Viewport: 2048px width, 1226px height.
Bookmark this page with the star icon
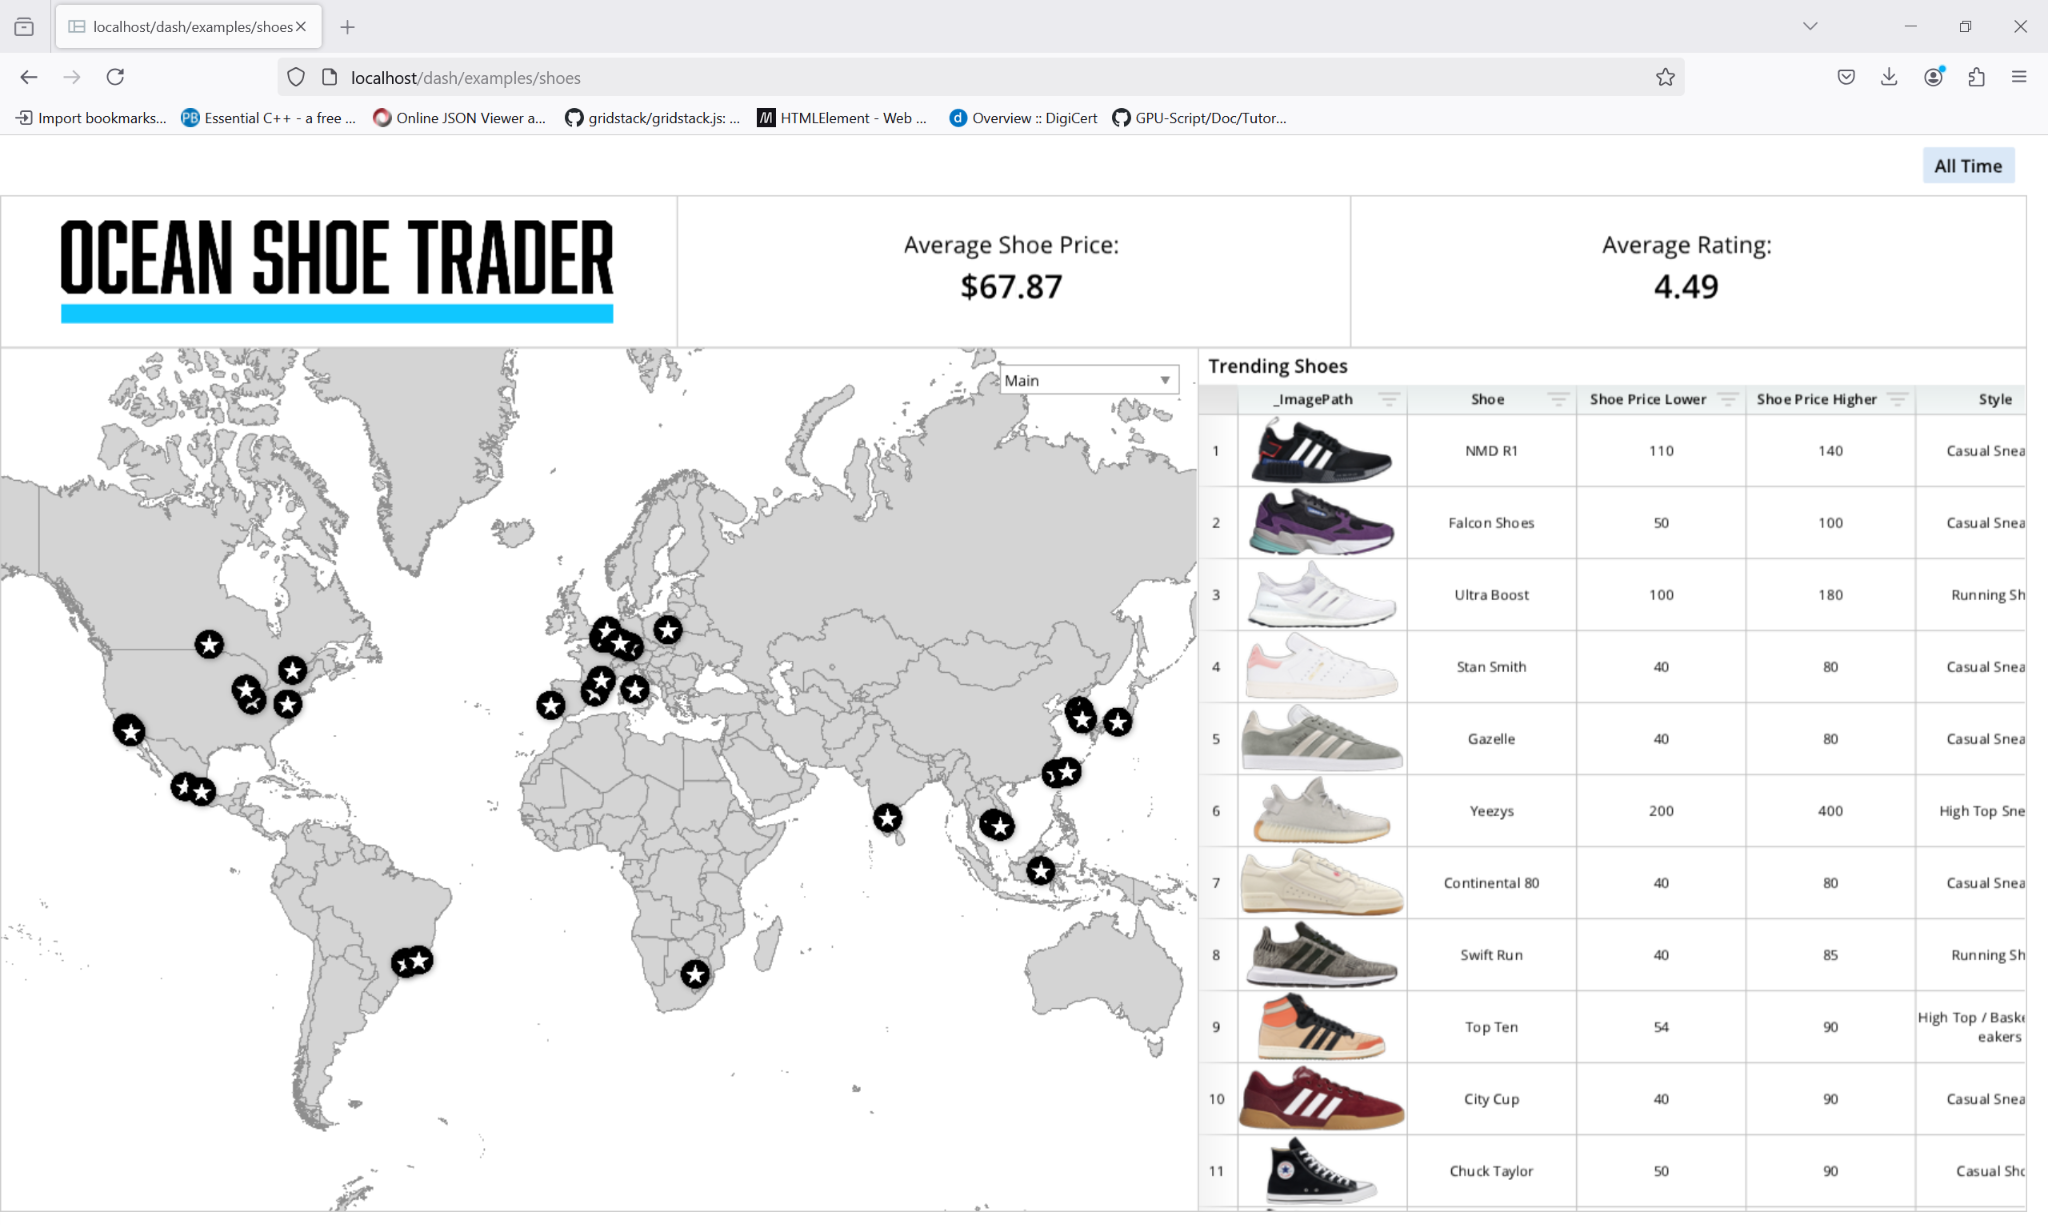tap(1665, 77)
